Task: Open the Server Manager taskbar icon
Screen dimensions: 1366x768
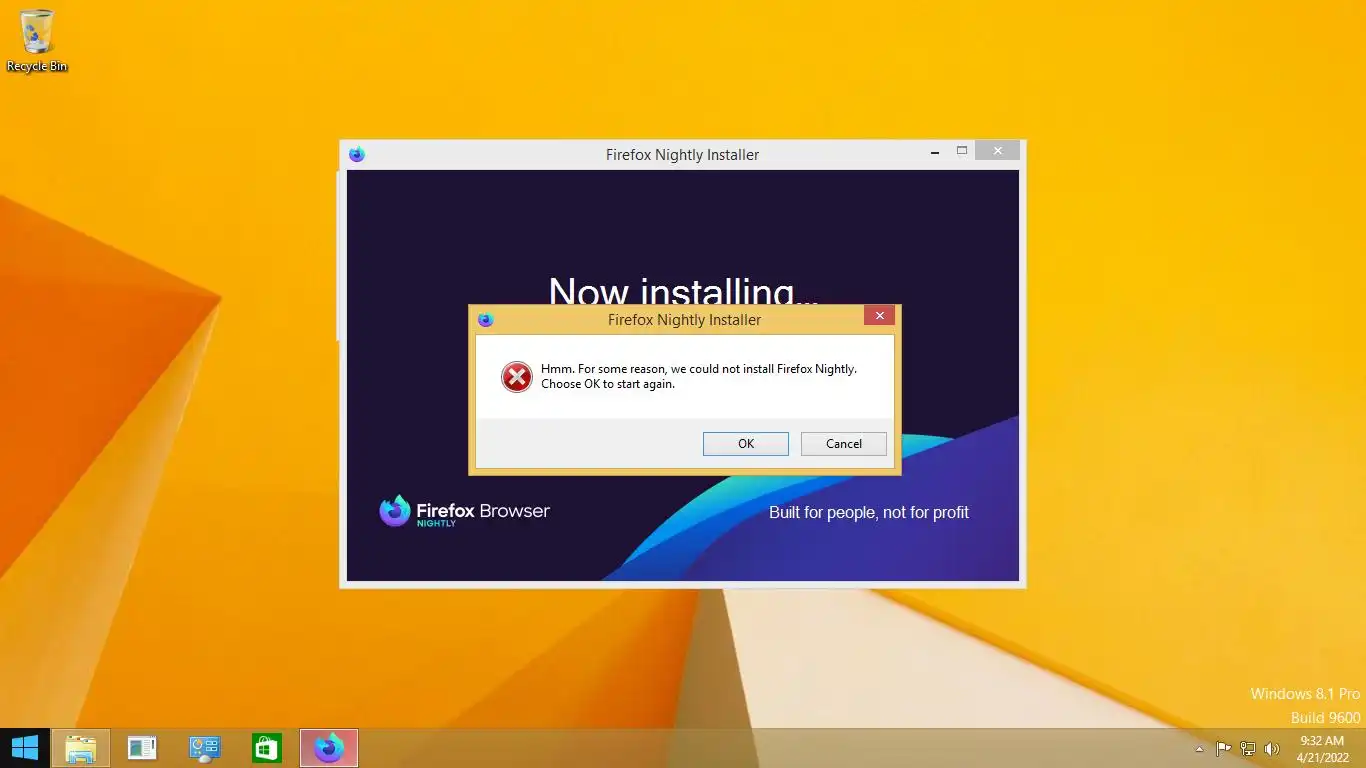Action: tap(142, 748)
